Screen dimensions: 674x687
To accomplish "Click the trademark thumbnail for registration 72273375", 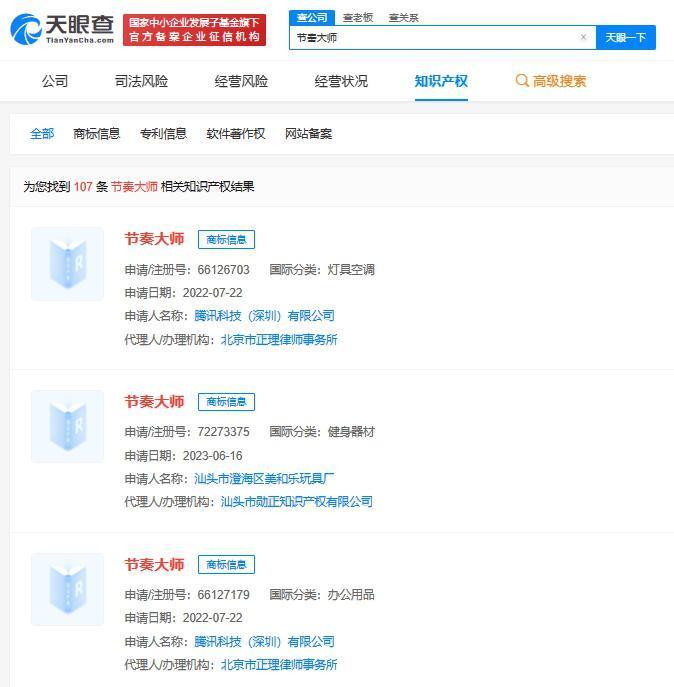I will (67, 426).
